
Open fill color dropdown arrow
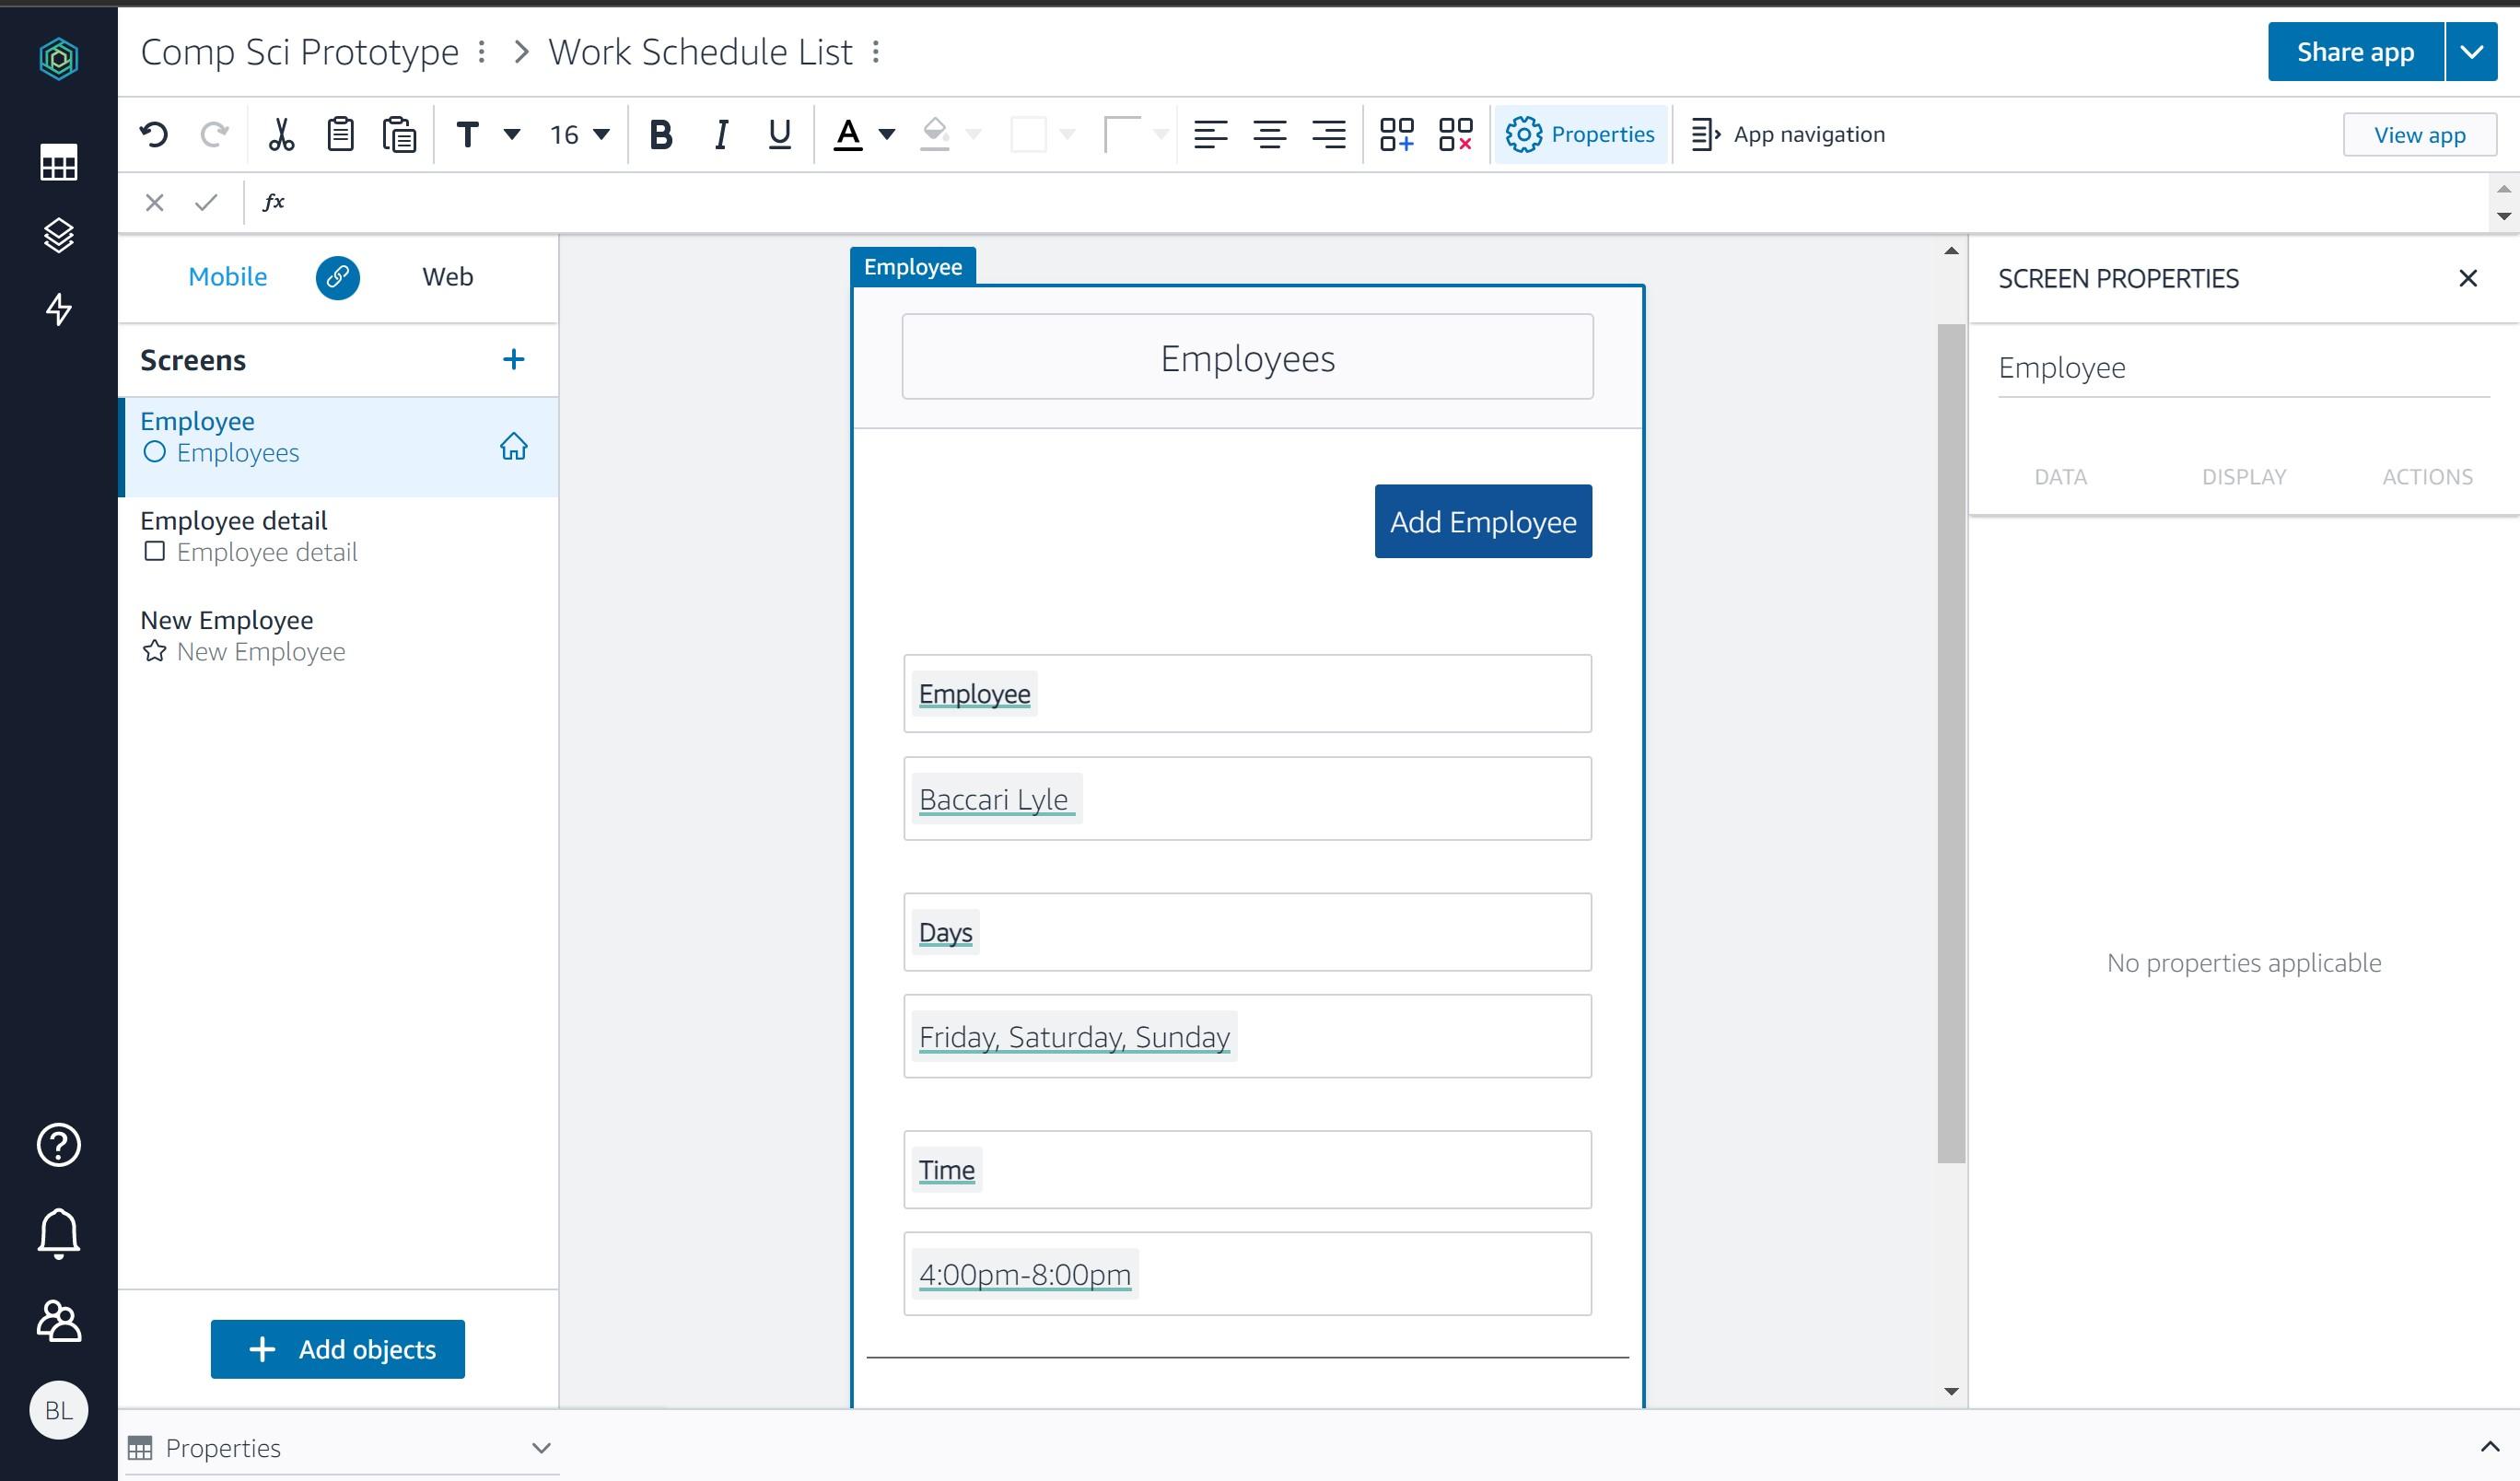pyautogui.click(x=973, y=134)
